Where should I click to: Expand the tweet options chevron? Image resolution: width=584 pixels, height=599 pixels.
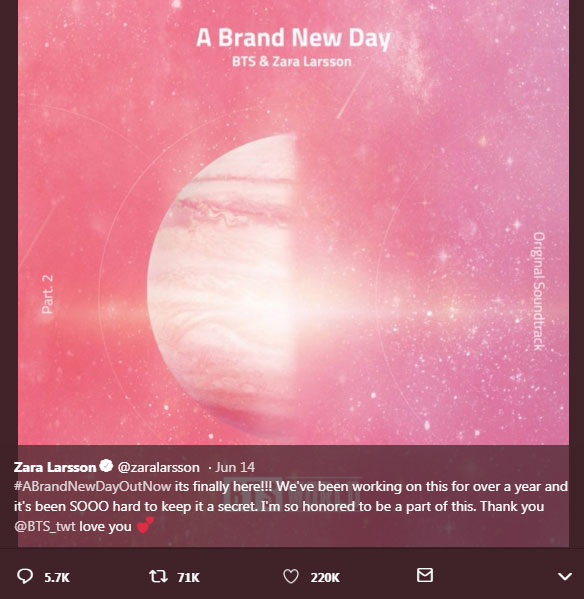pos(565,576)
